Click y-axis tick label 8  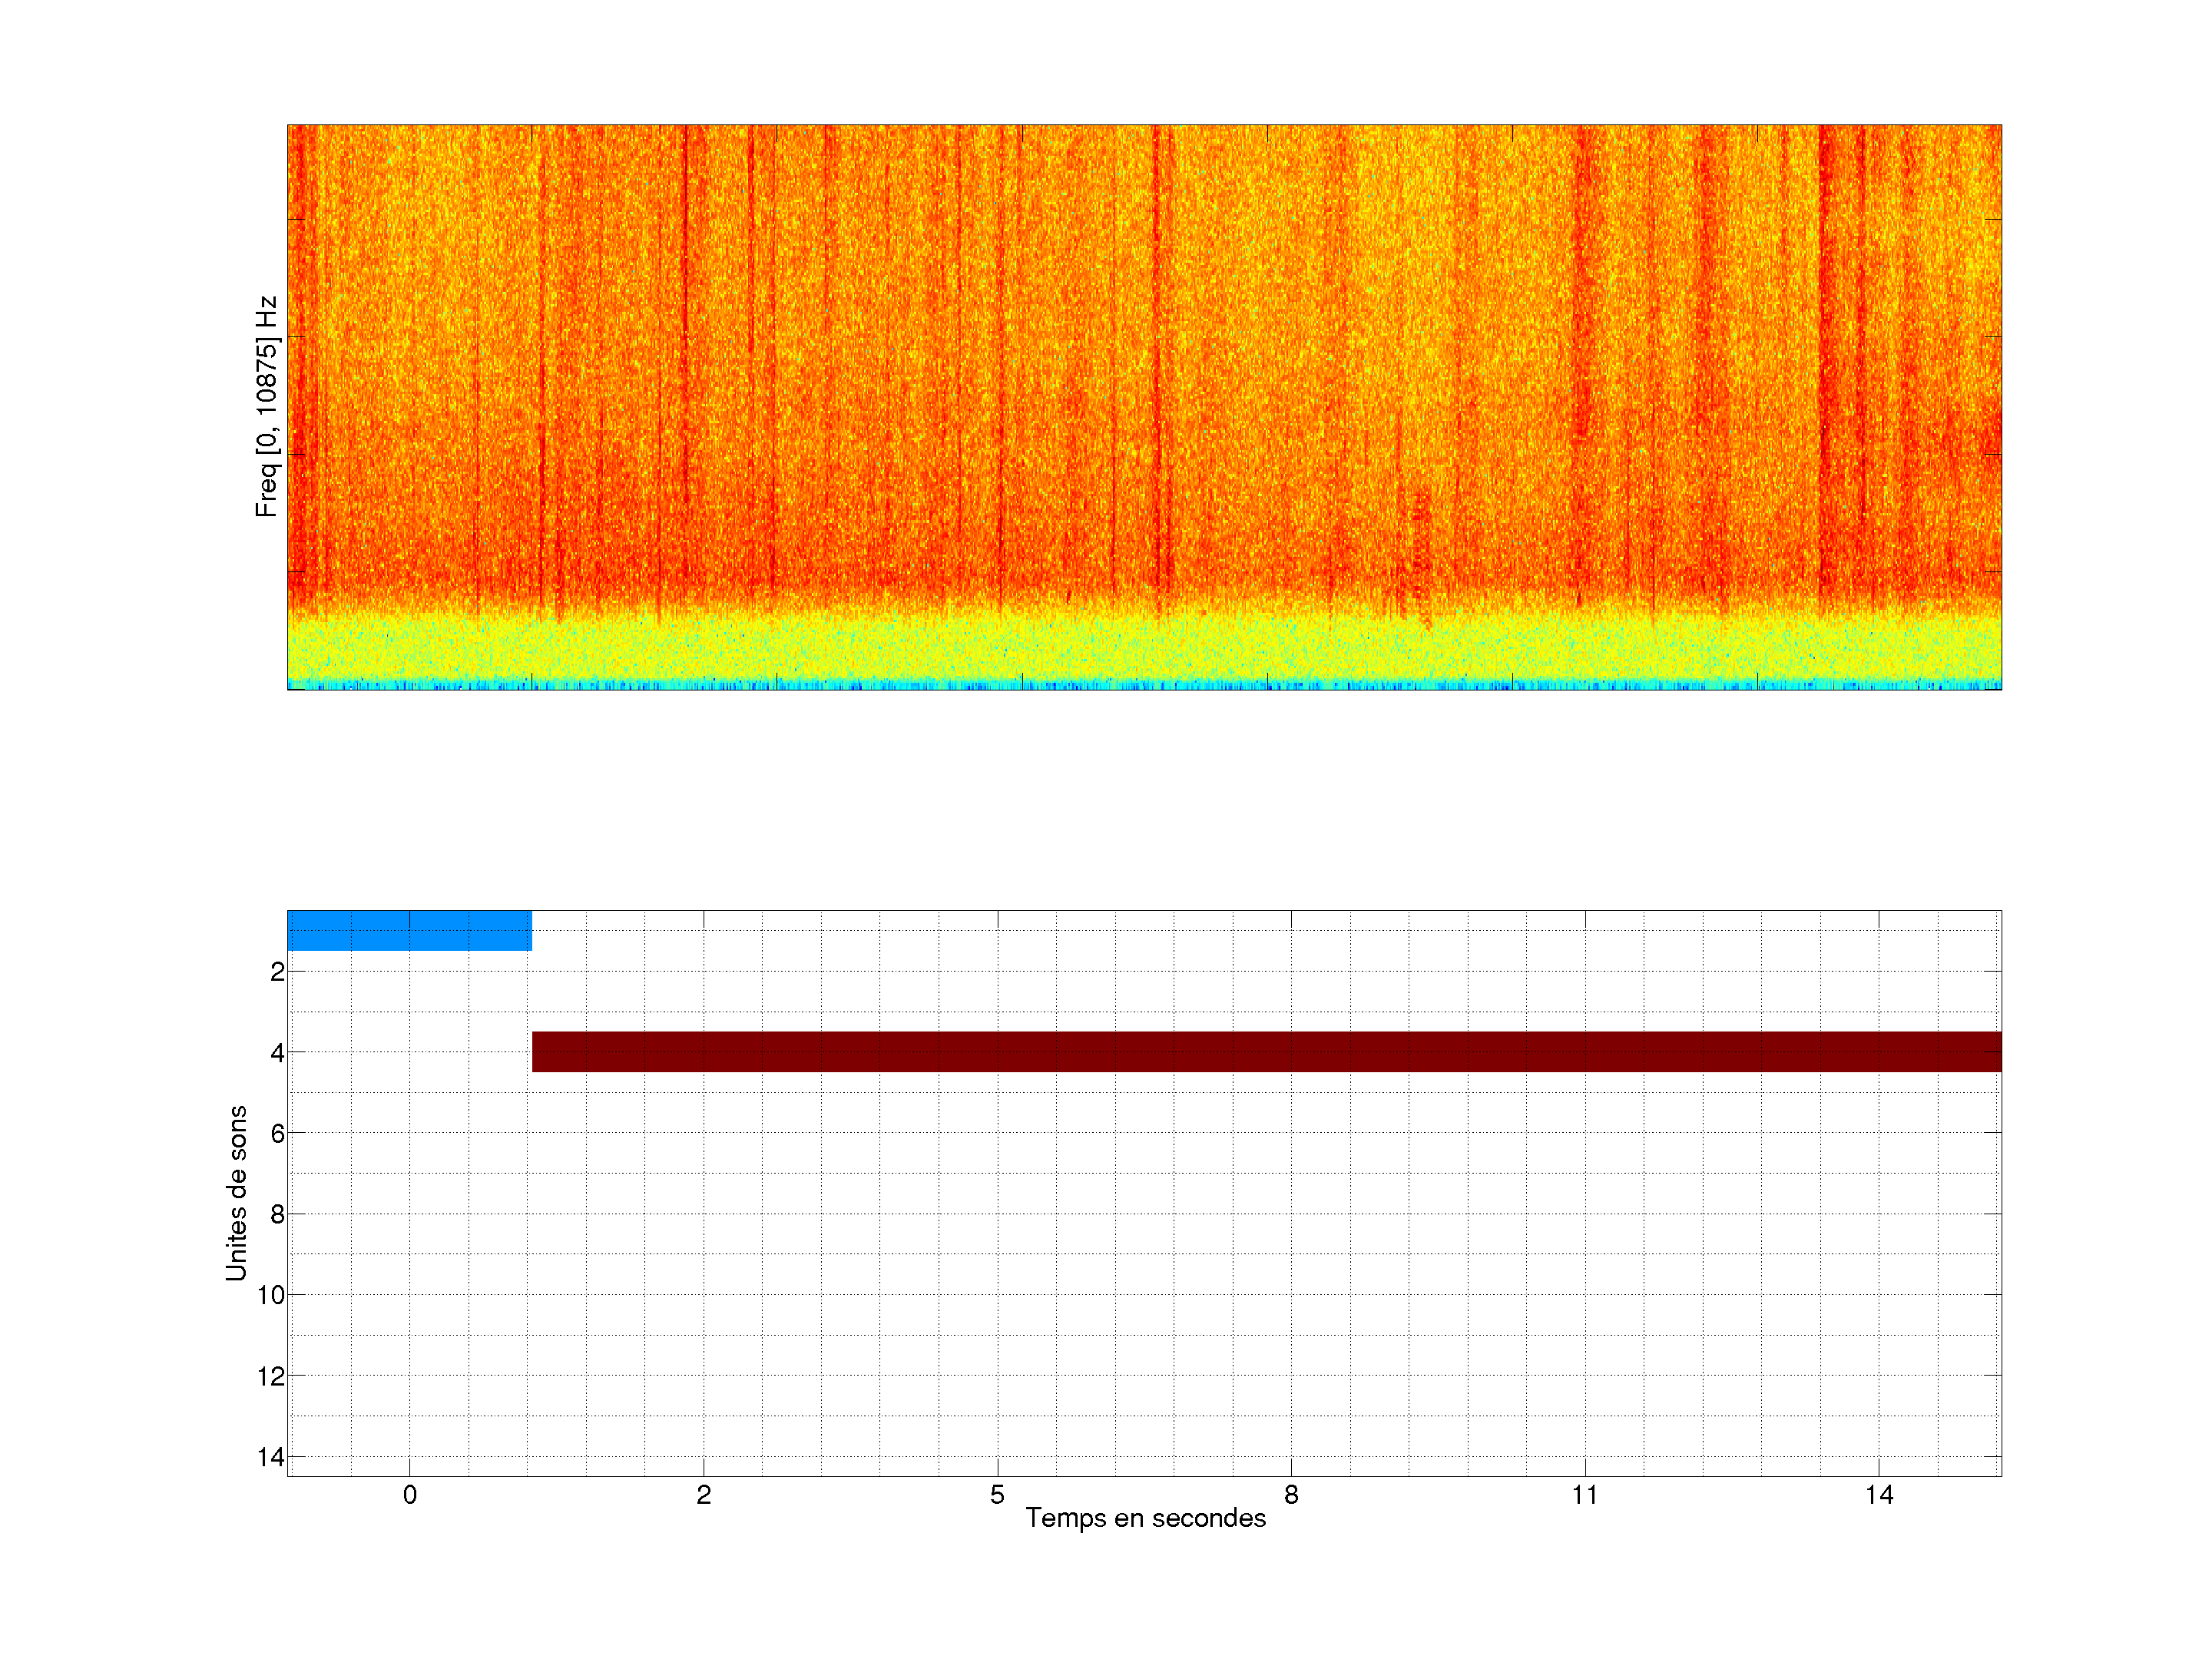[x=277, y=1215]
